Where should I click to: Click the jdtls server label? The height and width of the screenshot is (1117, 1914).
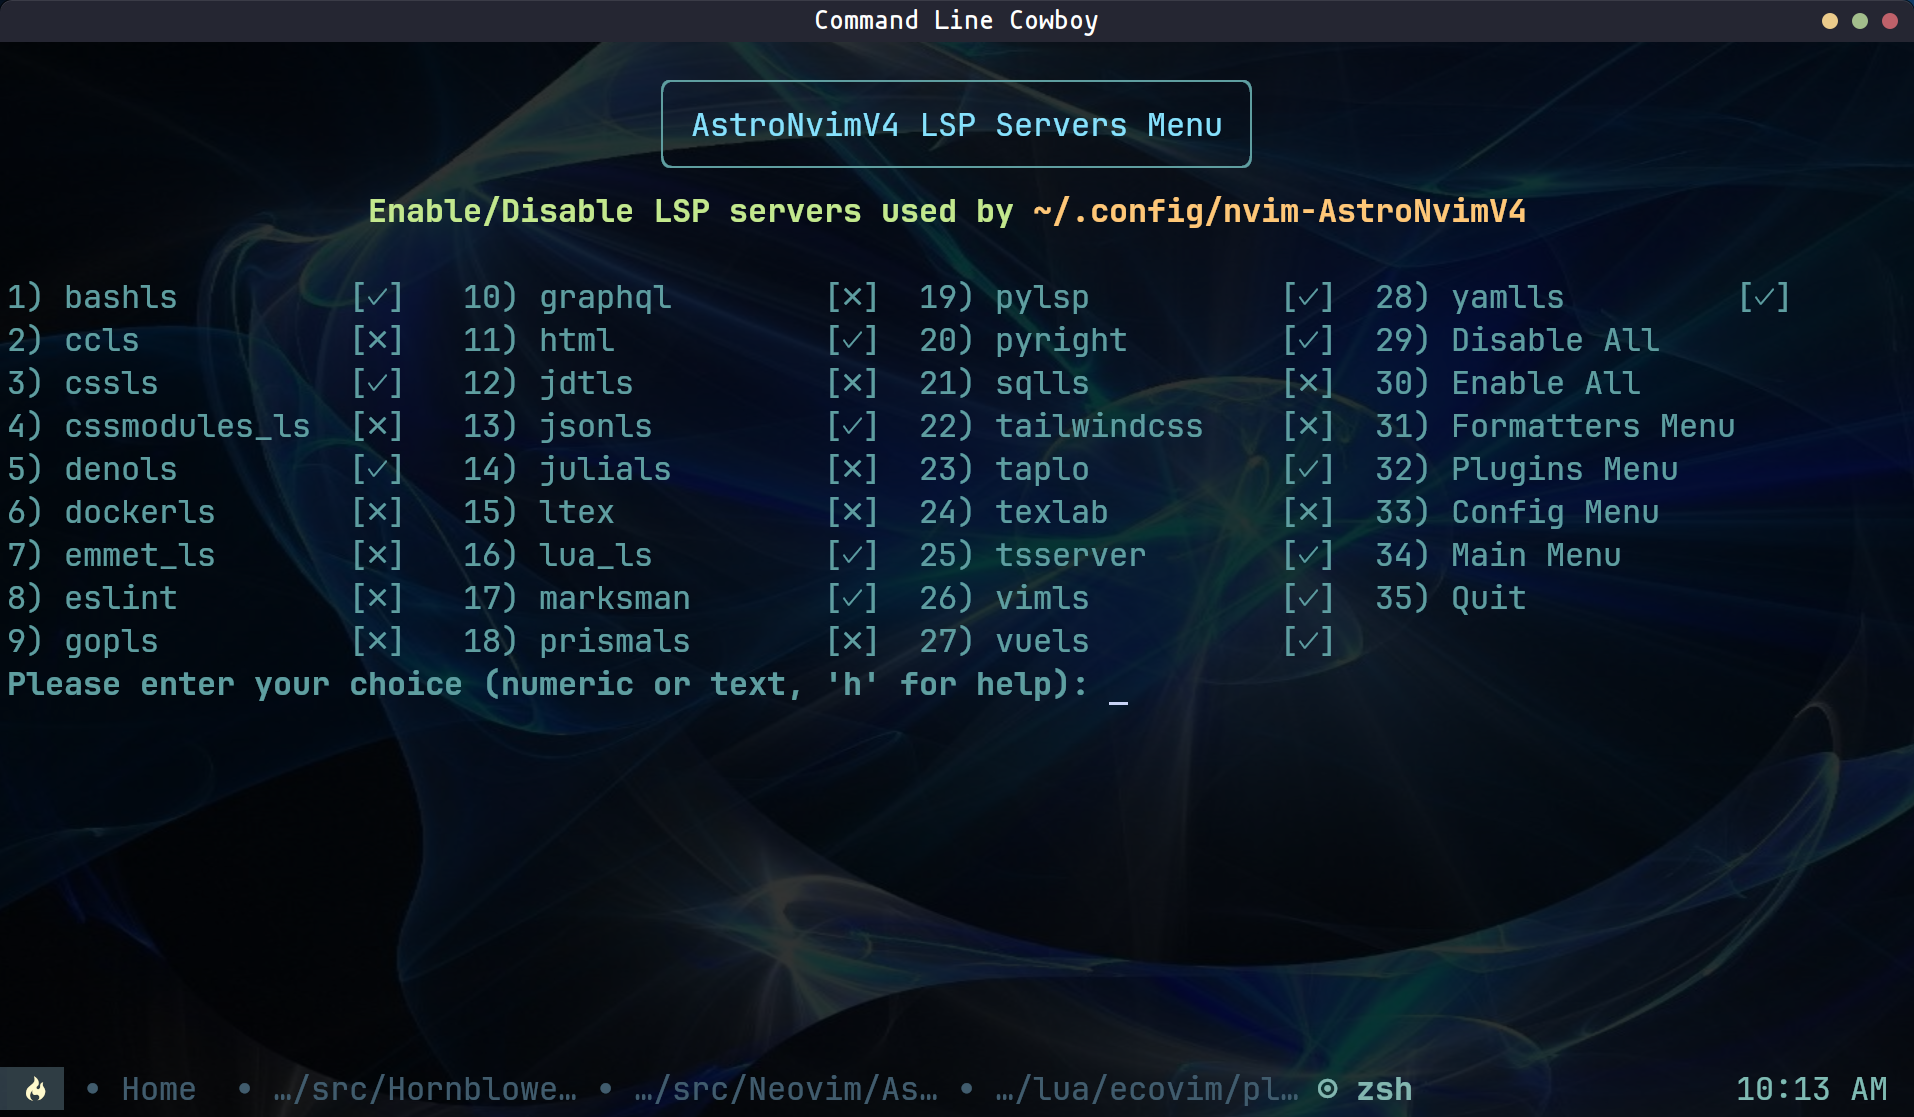tap(586, 383)
